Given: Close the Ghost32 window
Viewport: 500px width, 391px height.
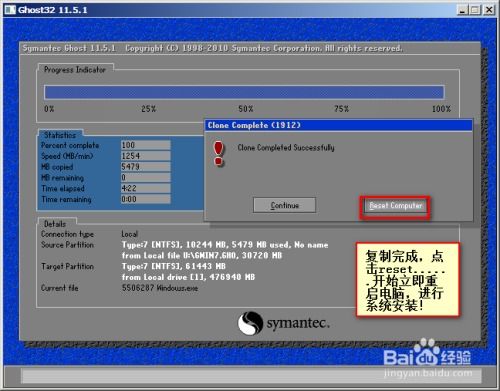Looking at the screenshot, I should 489,10.
